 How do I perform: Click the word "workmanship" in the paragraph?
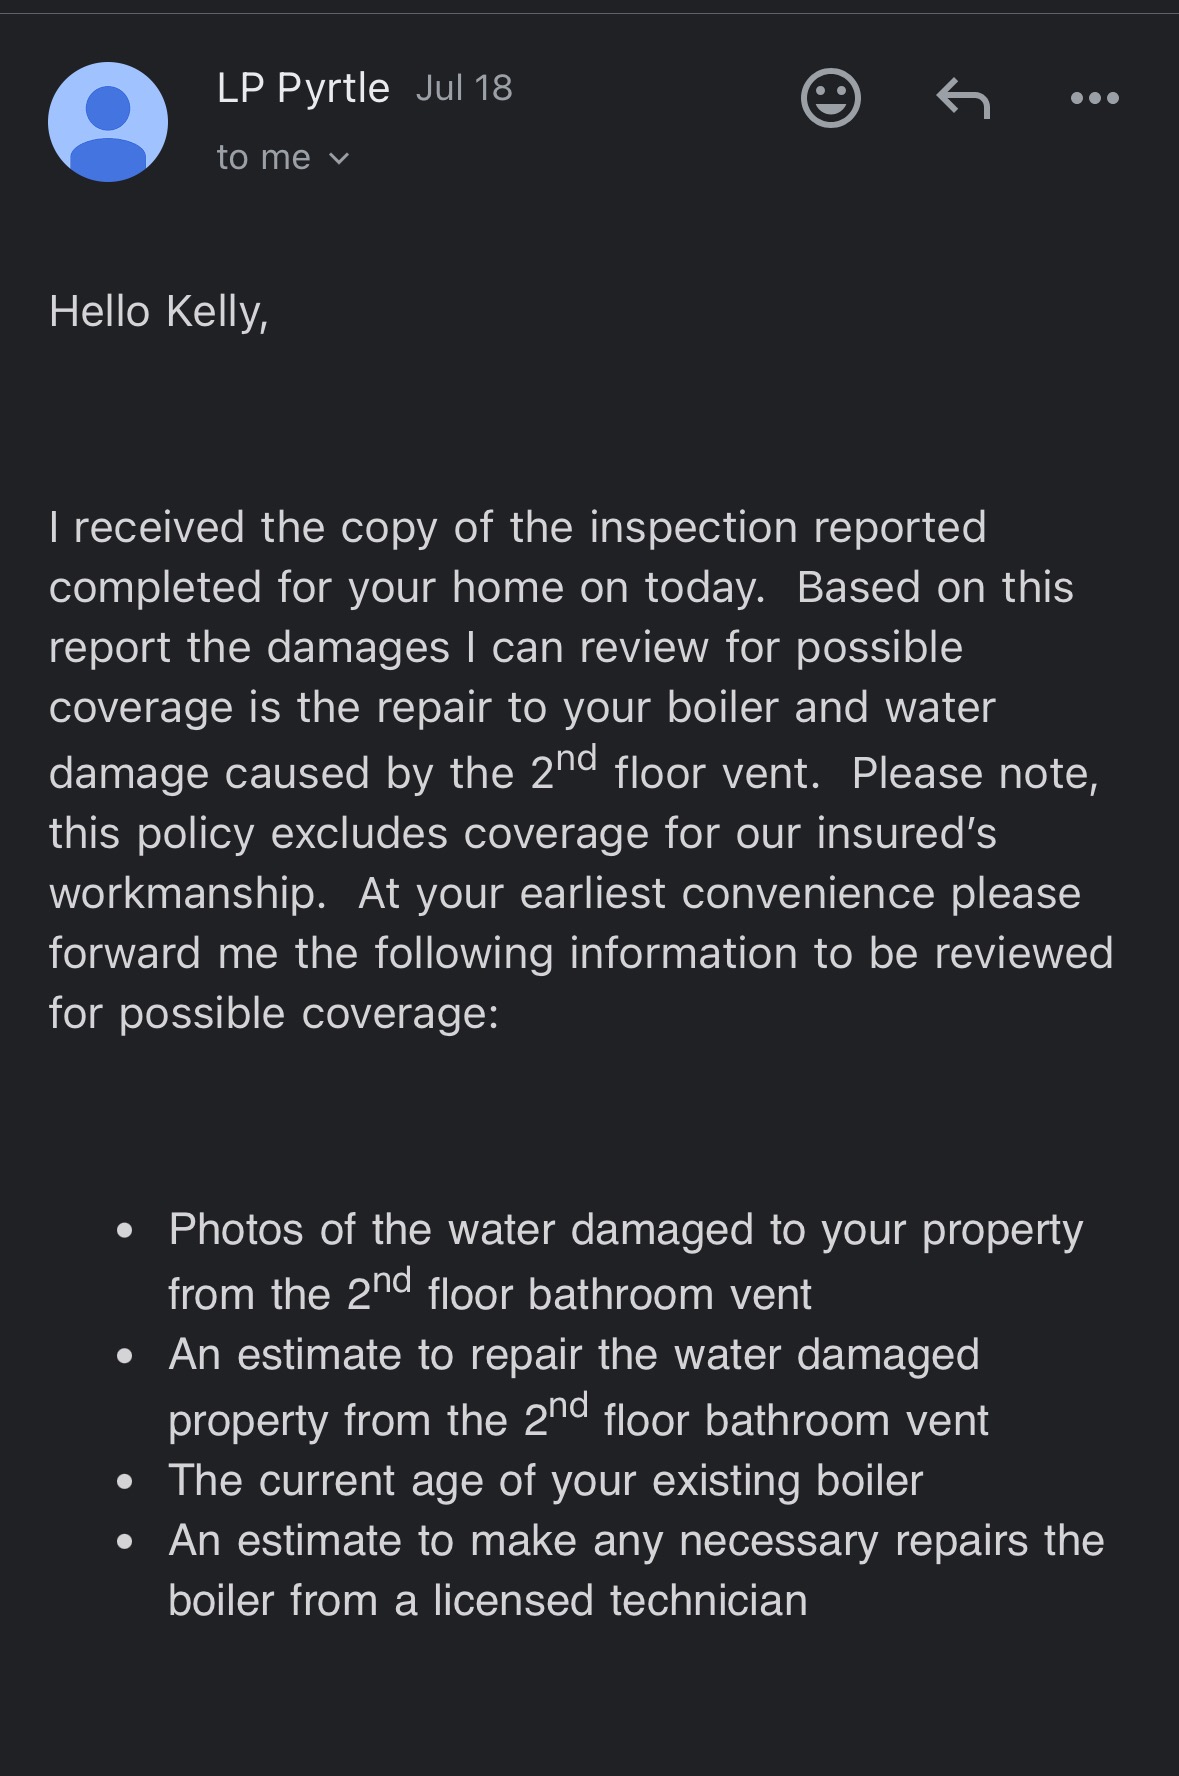click(x=186, y=893)
